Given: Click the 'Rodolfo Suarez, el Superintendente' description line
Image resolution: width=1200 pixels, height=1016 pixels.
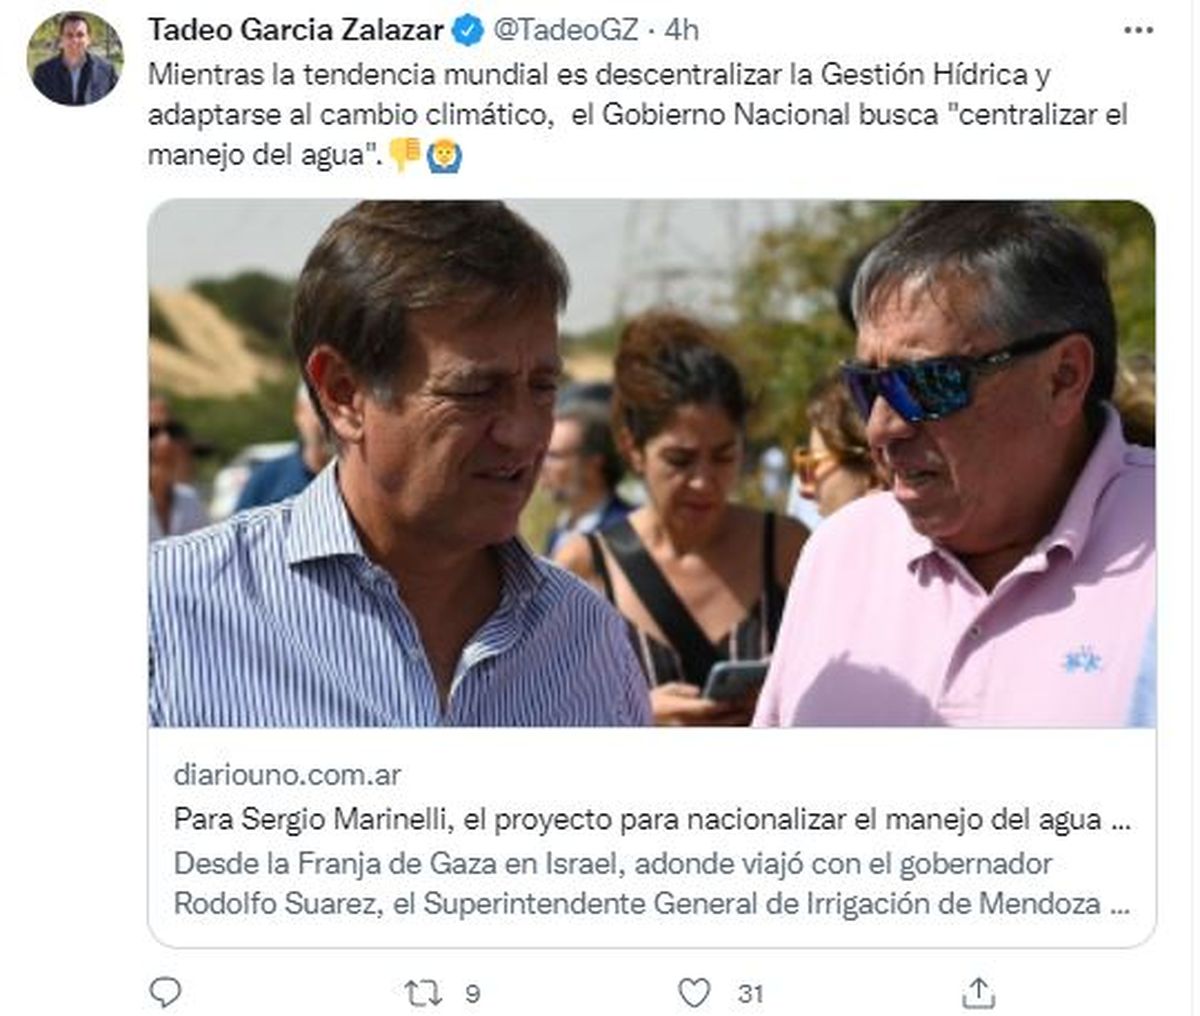Looking at the screenshot, I should pos(652,904).
